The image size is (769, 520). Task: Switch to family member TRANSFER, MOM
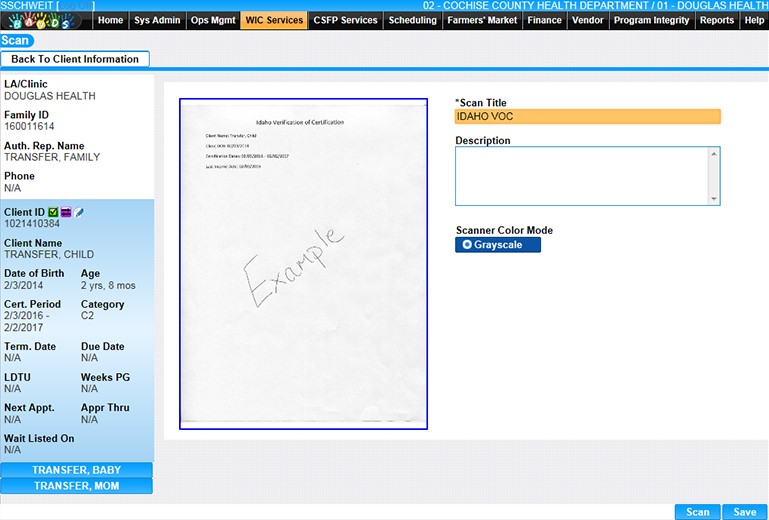[76, 486]
